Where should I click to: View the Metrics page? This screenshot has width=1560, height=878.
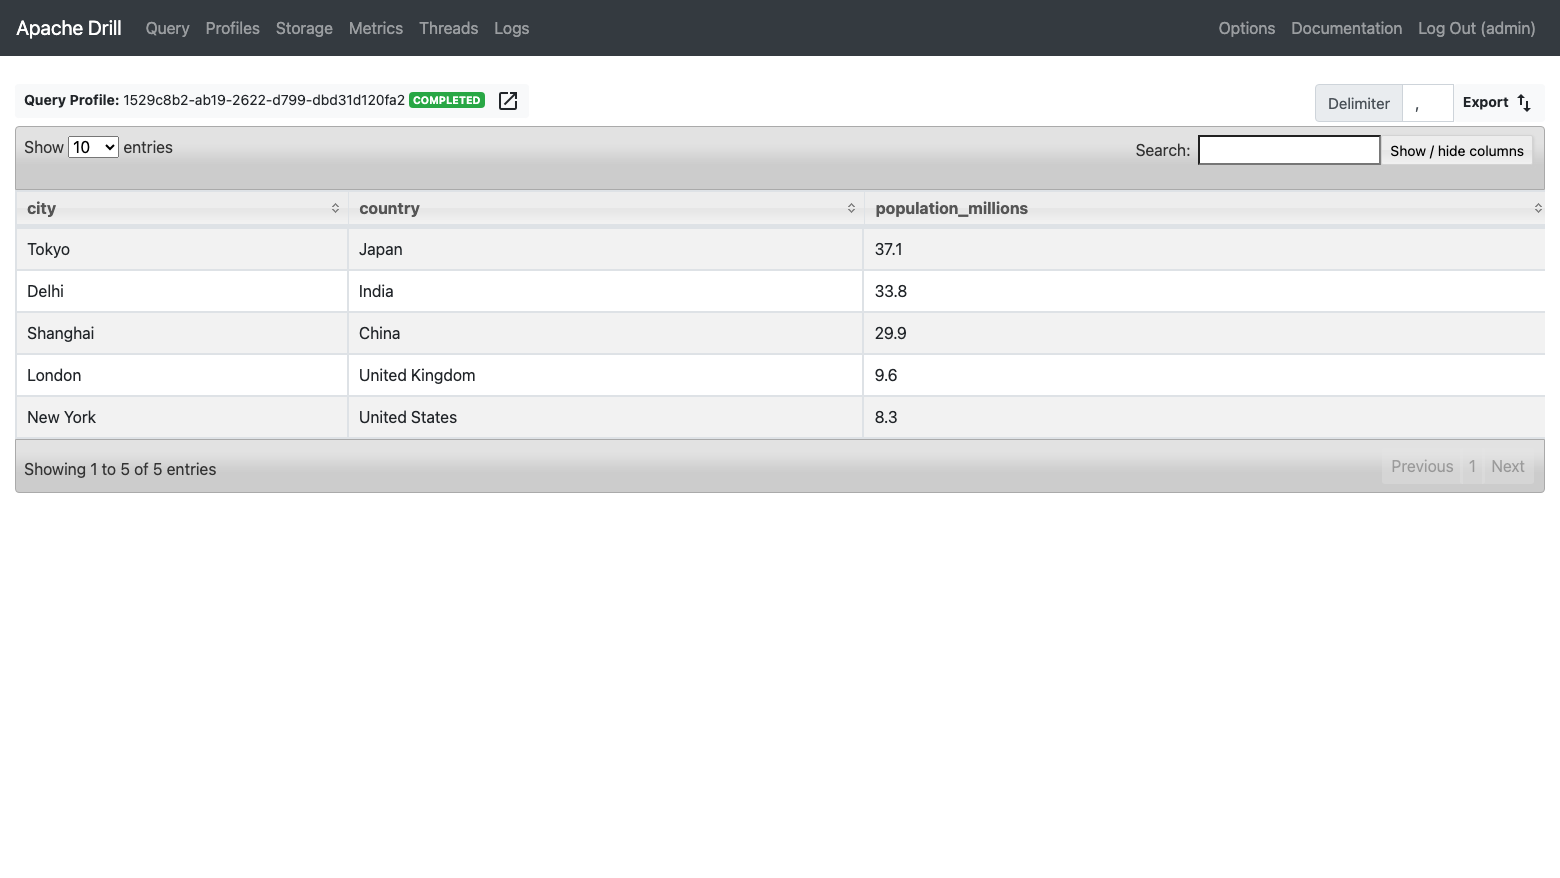click(x=376, y=28)
